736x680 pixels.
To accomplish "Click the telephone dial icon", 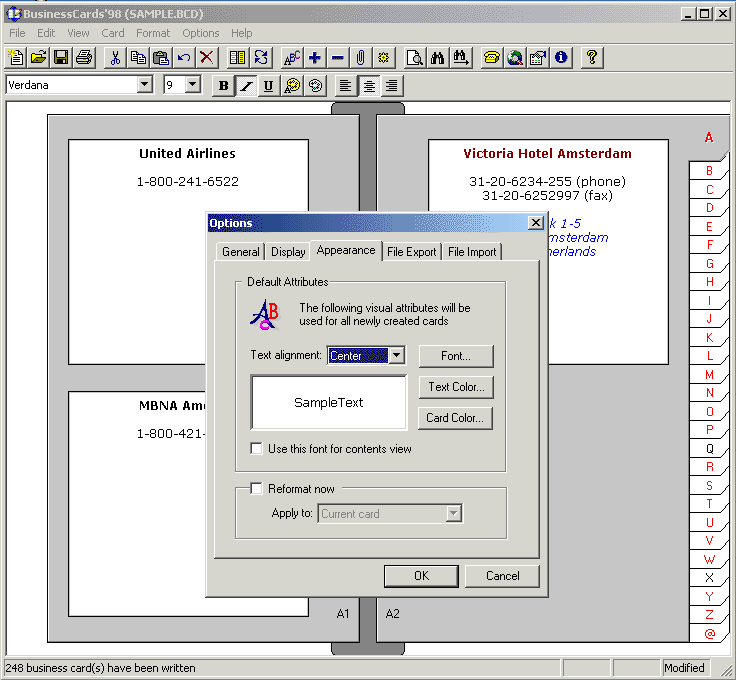I will [492, 58].
